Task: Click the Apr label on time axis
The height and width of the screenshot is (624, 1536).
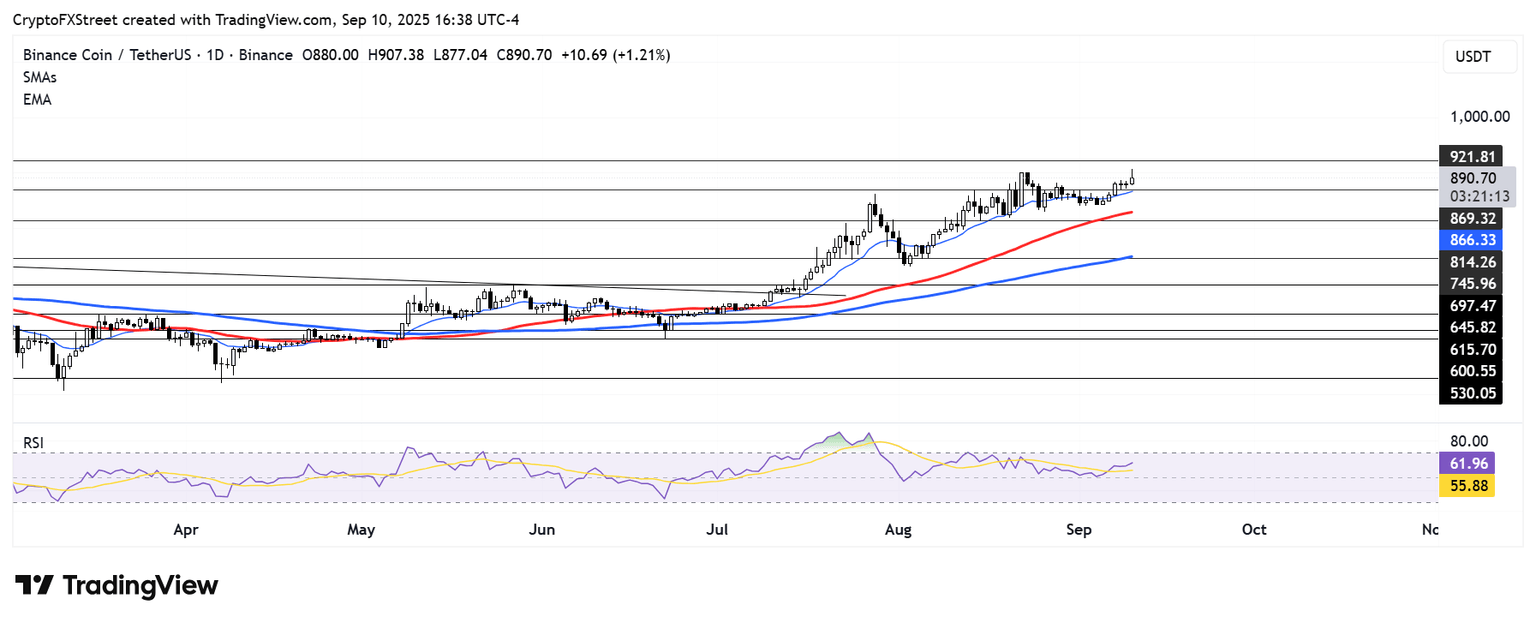Action: point(185,529)
